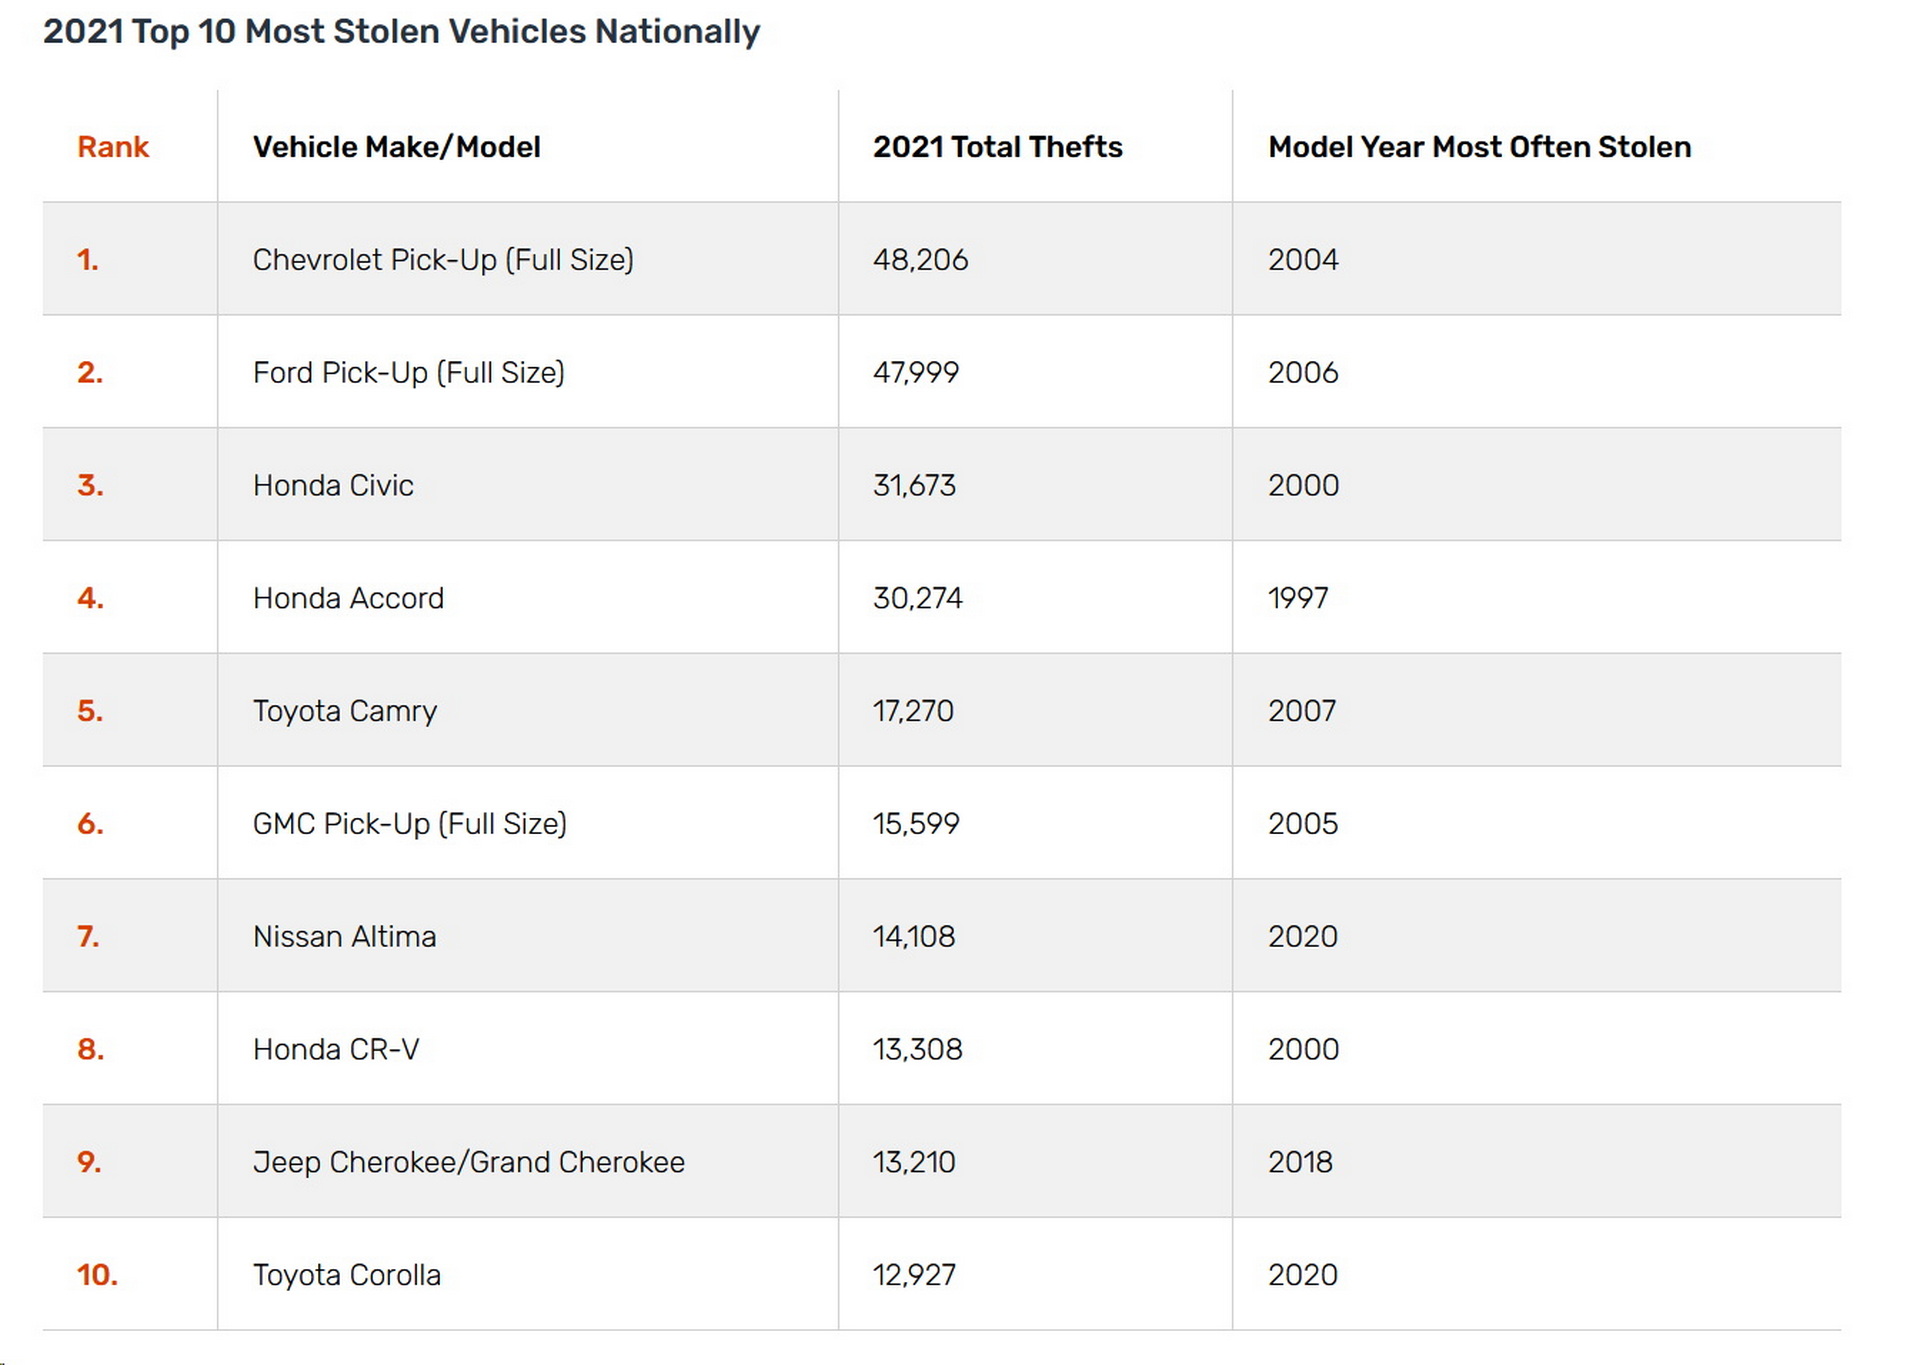Click the Honda Civic row name
The height and width of the screenshot is (1365, 1920).
pyautogui.click(x=333, y=486)
